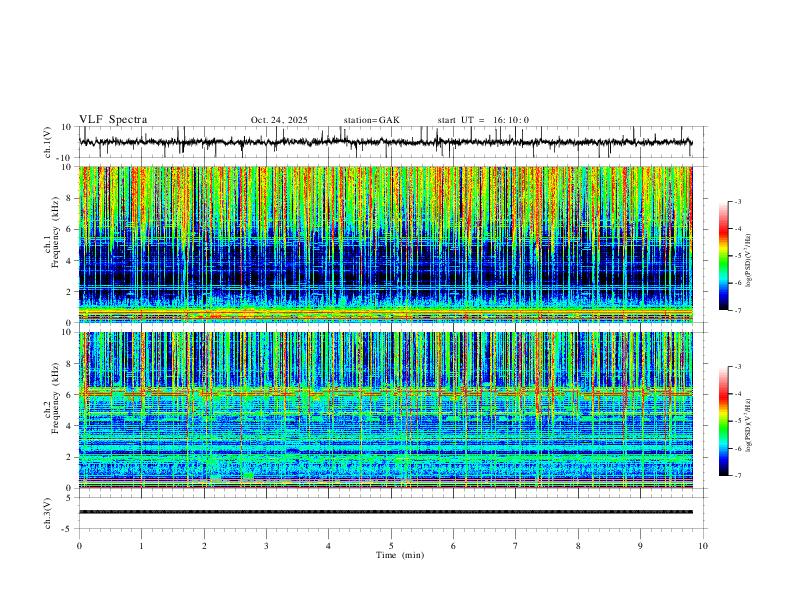Click the lower PSD color scale bar
This screenshot has height=612, width=792.
coord(724,421)
